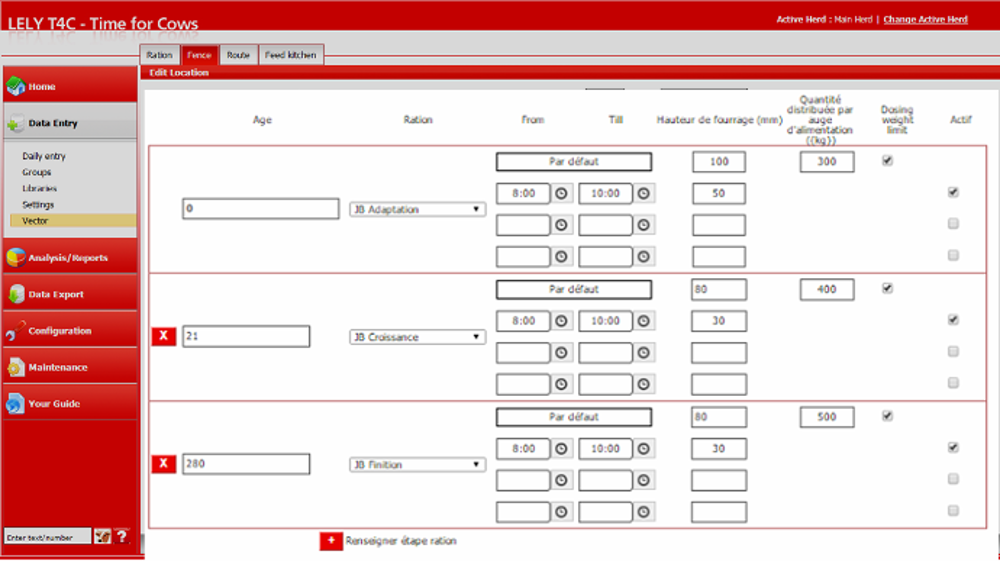Uncheck Actif for JB Finition 8:00 slot

click(953, 447)
